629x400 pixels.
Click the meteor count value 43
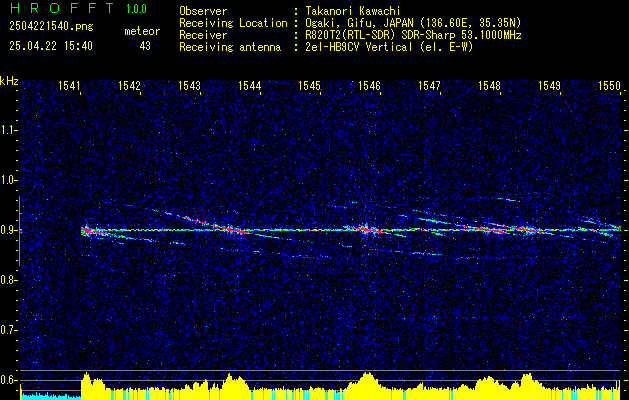tap(145, 46)
